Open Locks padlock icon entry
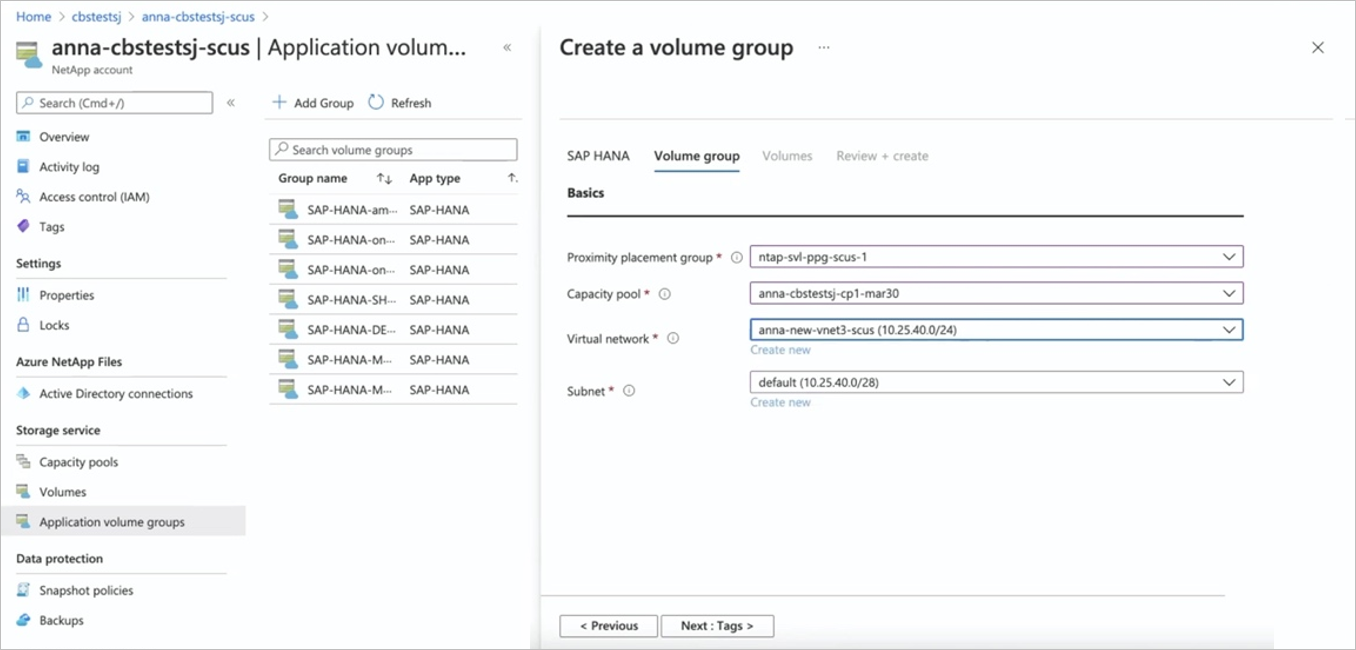This screenshot has height=650, width=1356. pos(24,325)
